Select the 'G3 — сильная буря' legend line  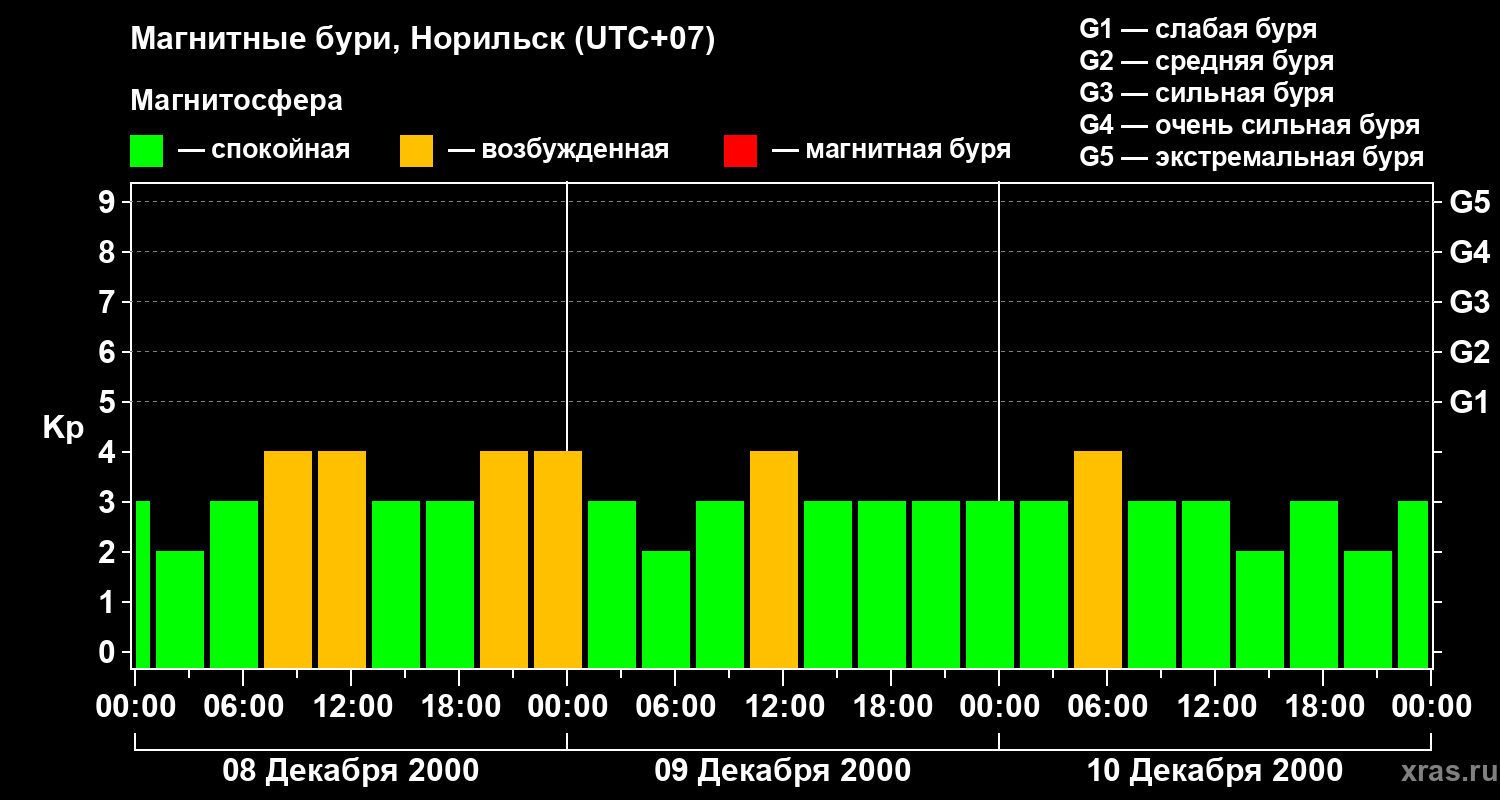[1207, 93]
